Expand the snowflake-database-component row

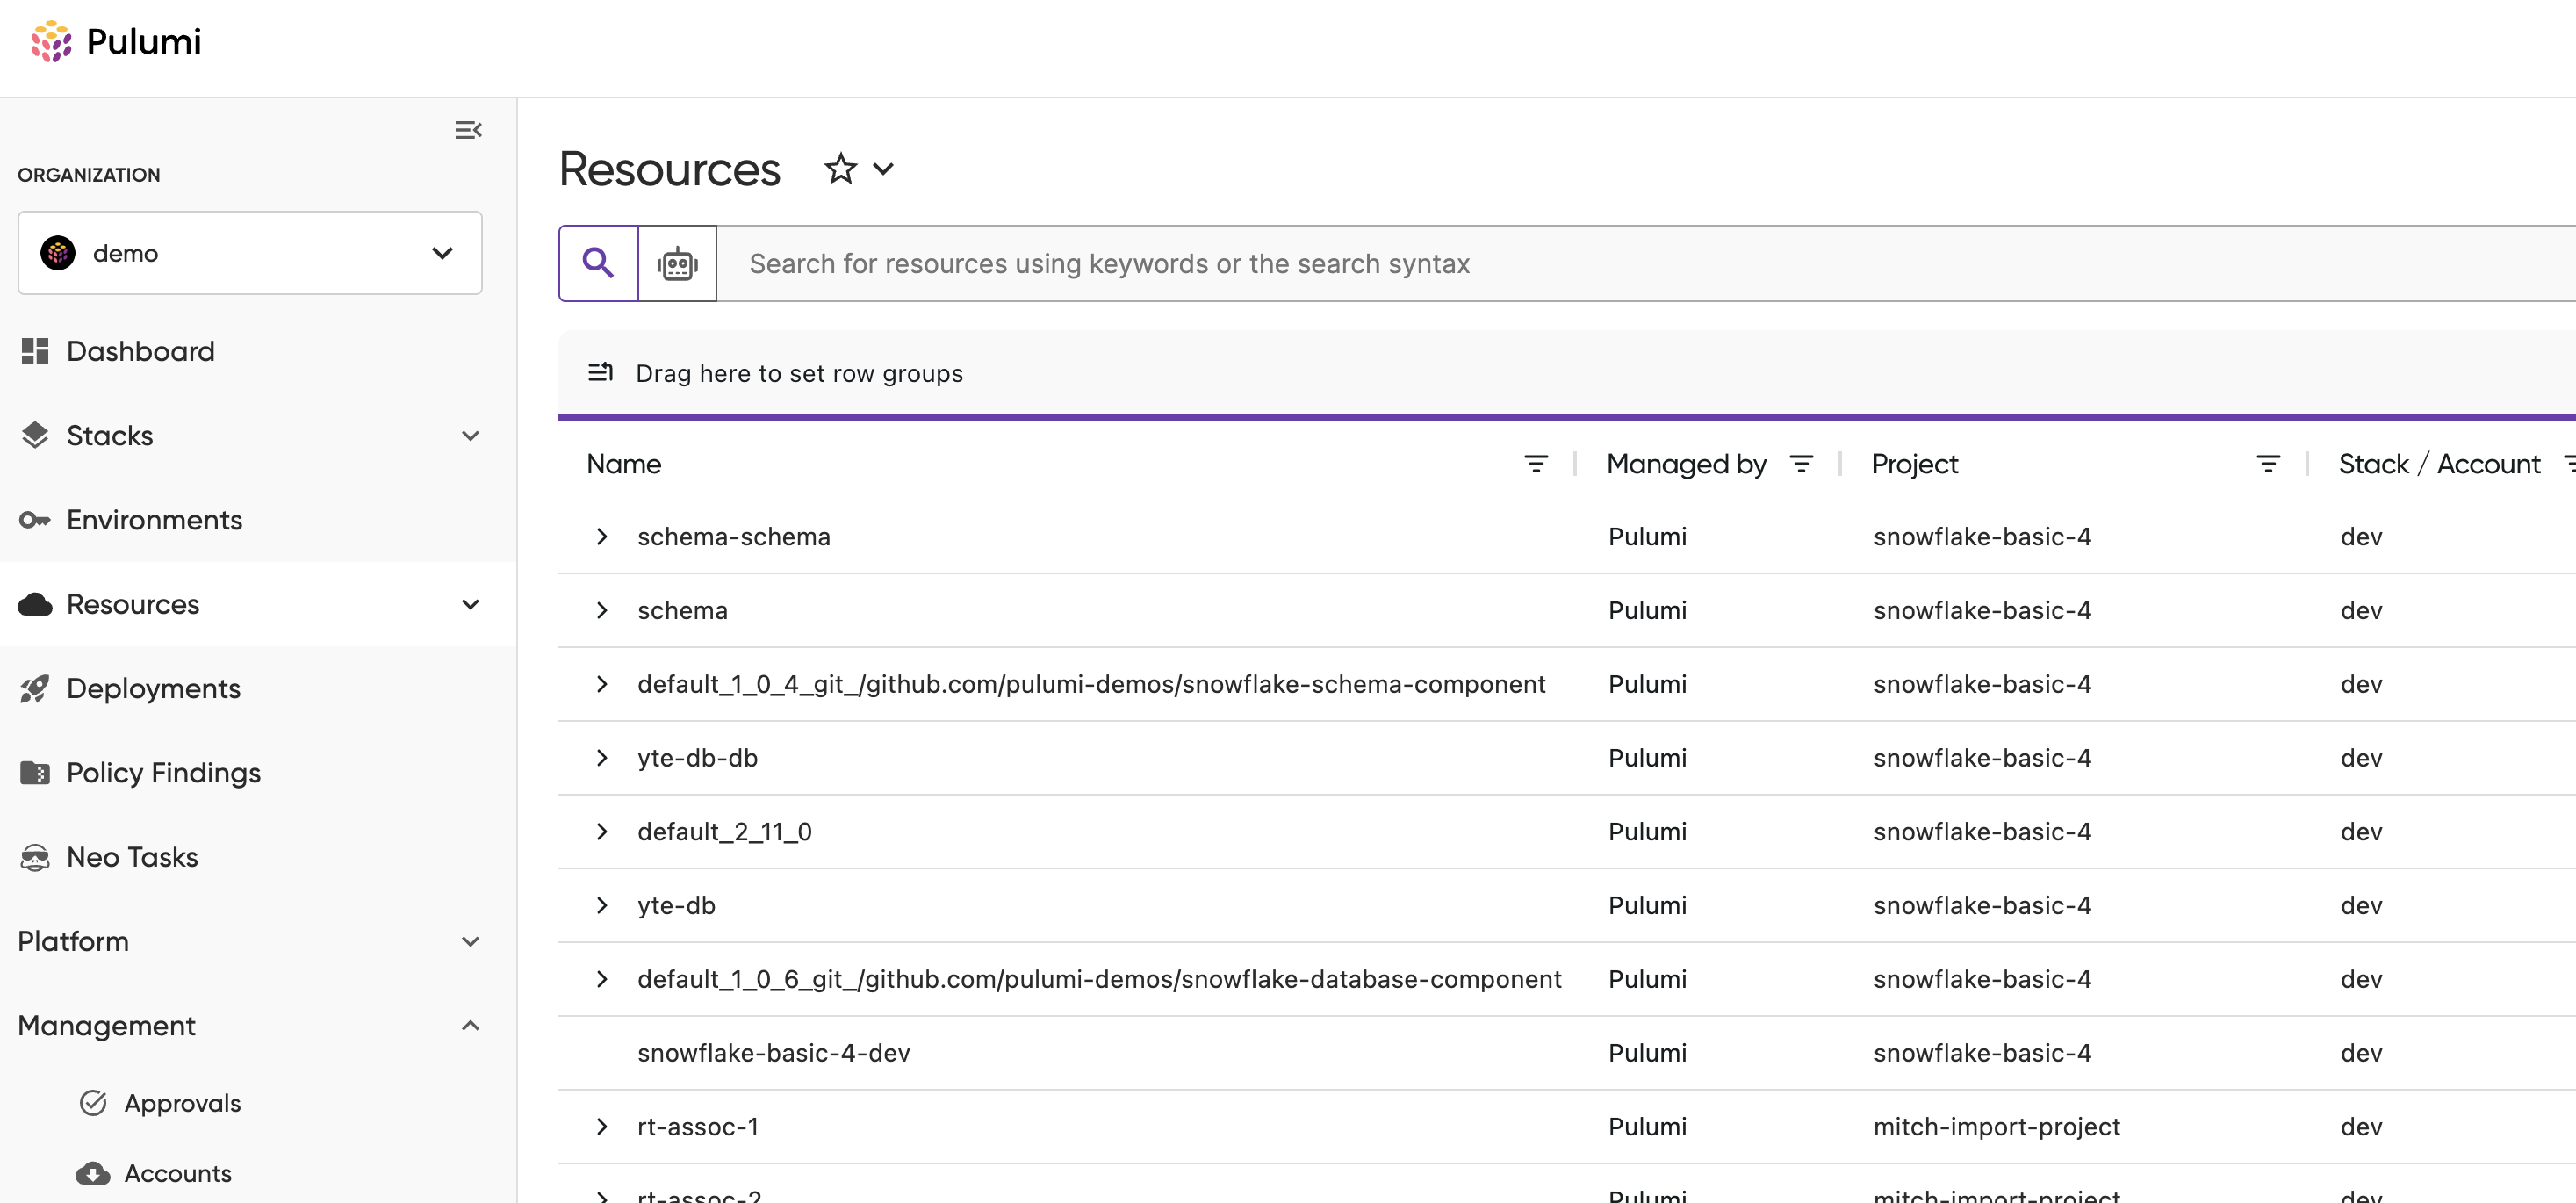602,979
